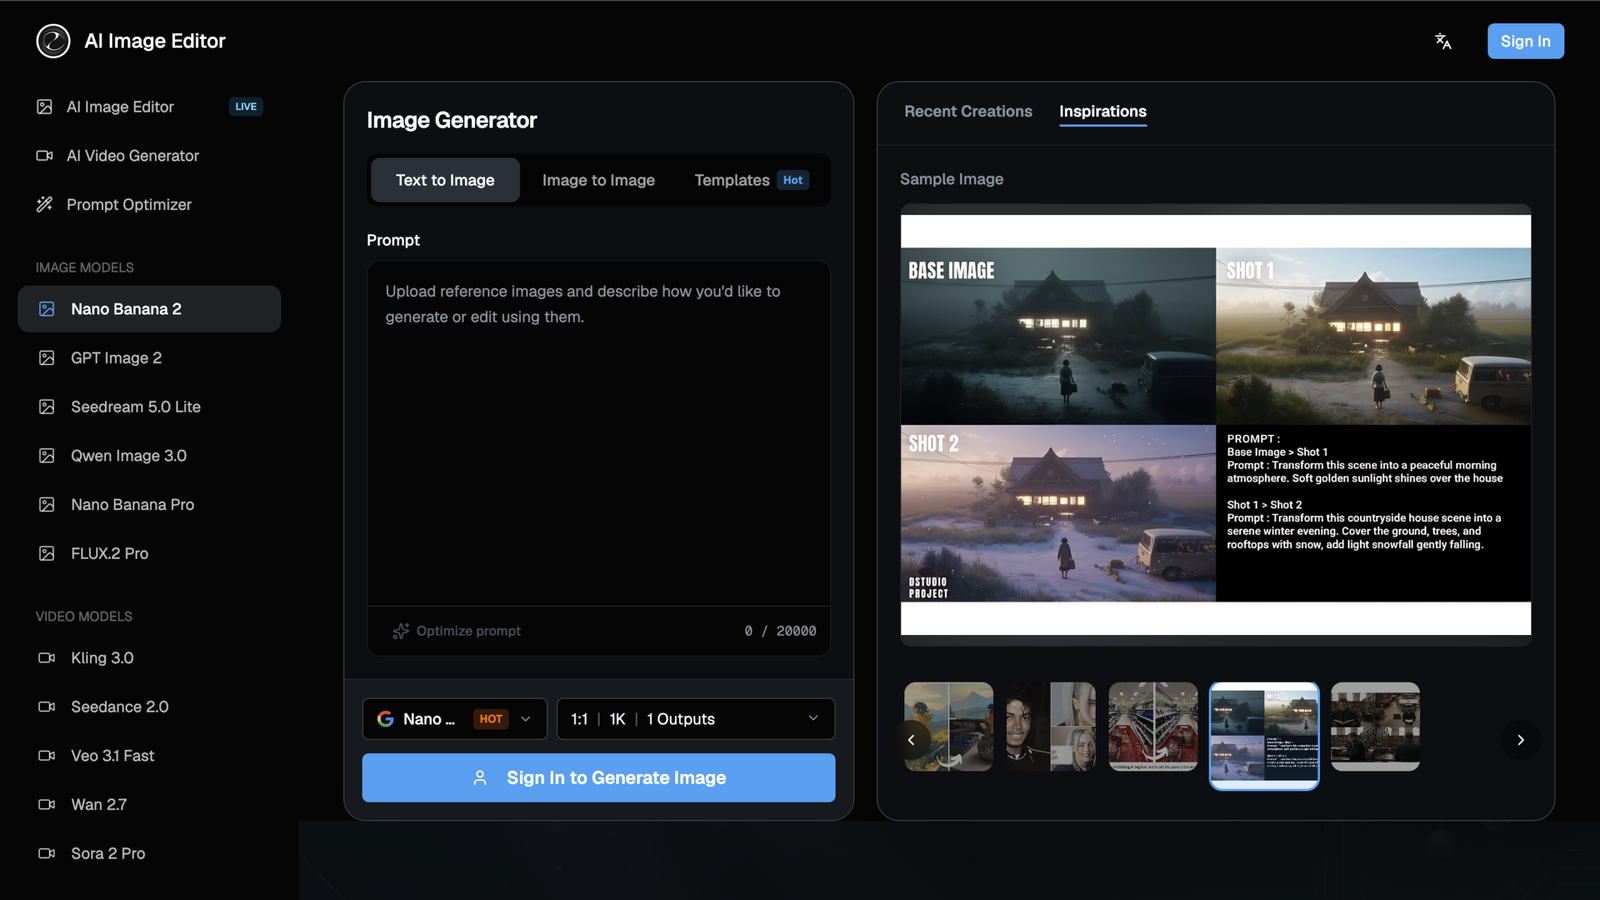
Task: Click the FLUX.2 Pro model icon
Action: coord(47,554)
